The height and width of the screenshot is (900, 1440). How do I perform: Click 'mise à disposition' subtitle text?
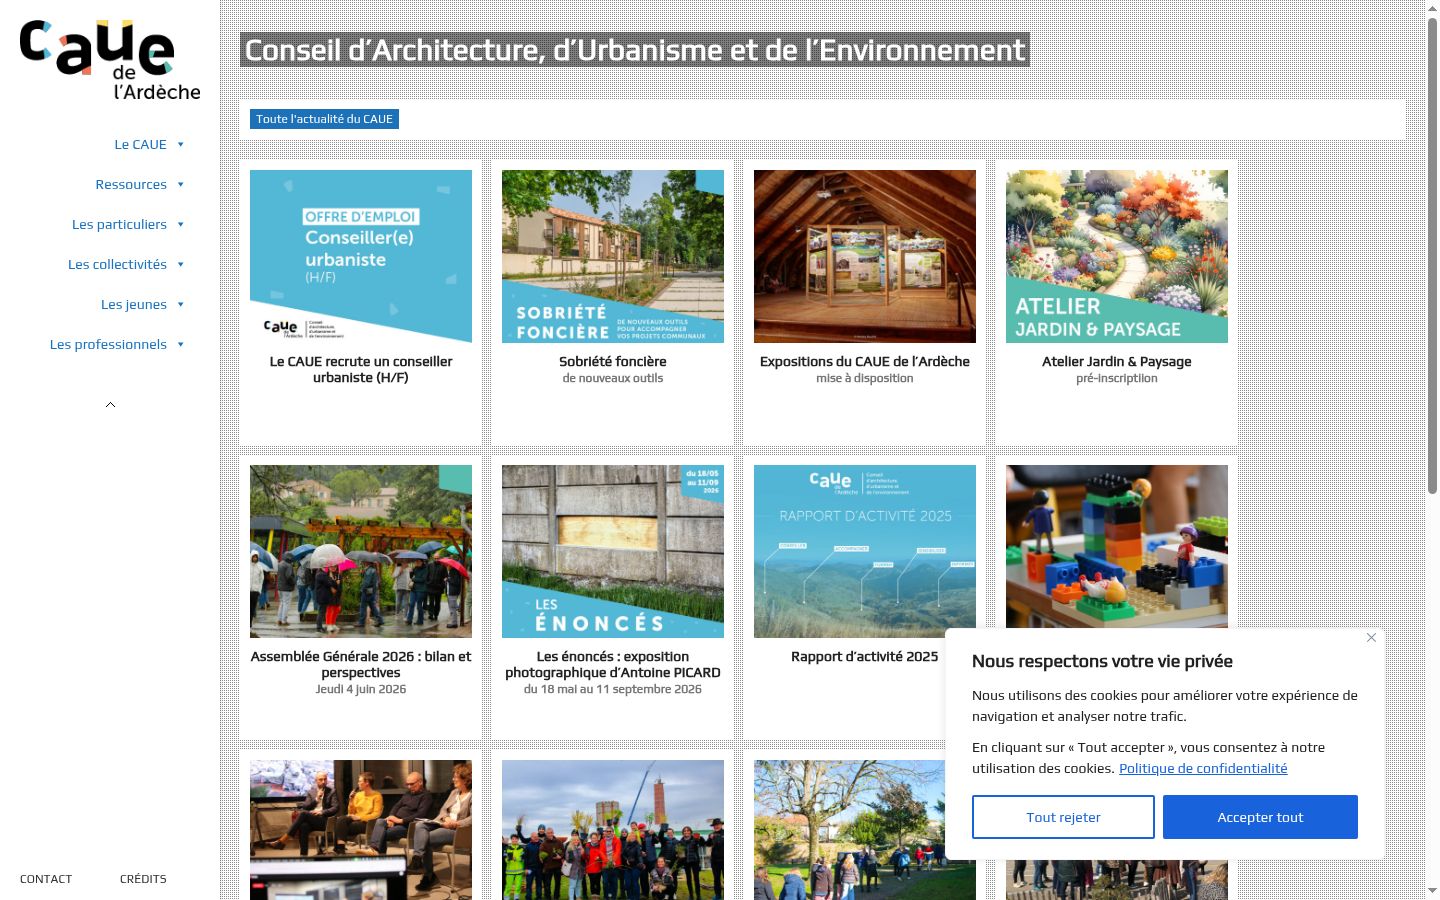point(865,378)
